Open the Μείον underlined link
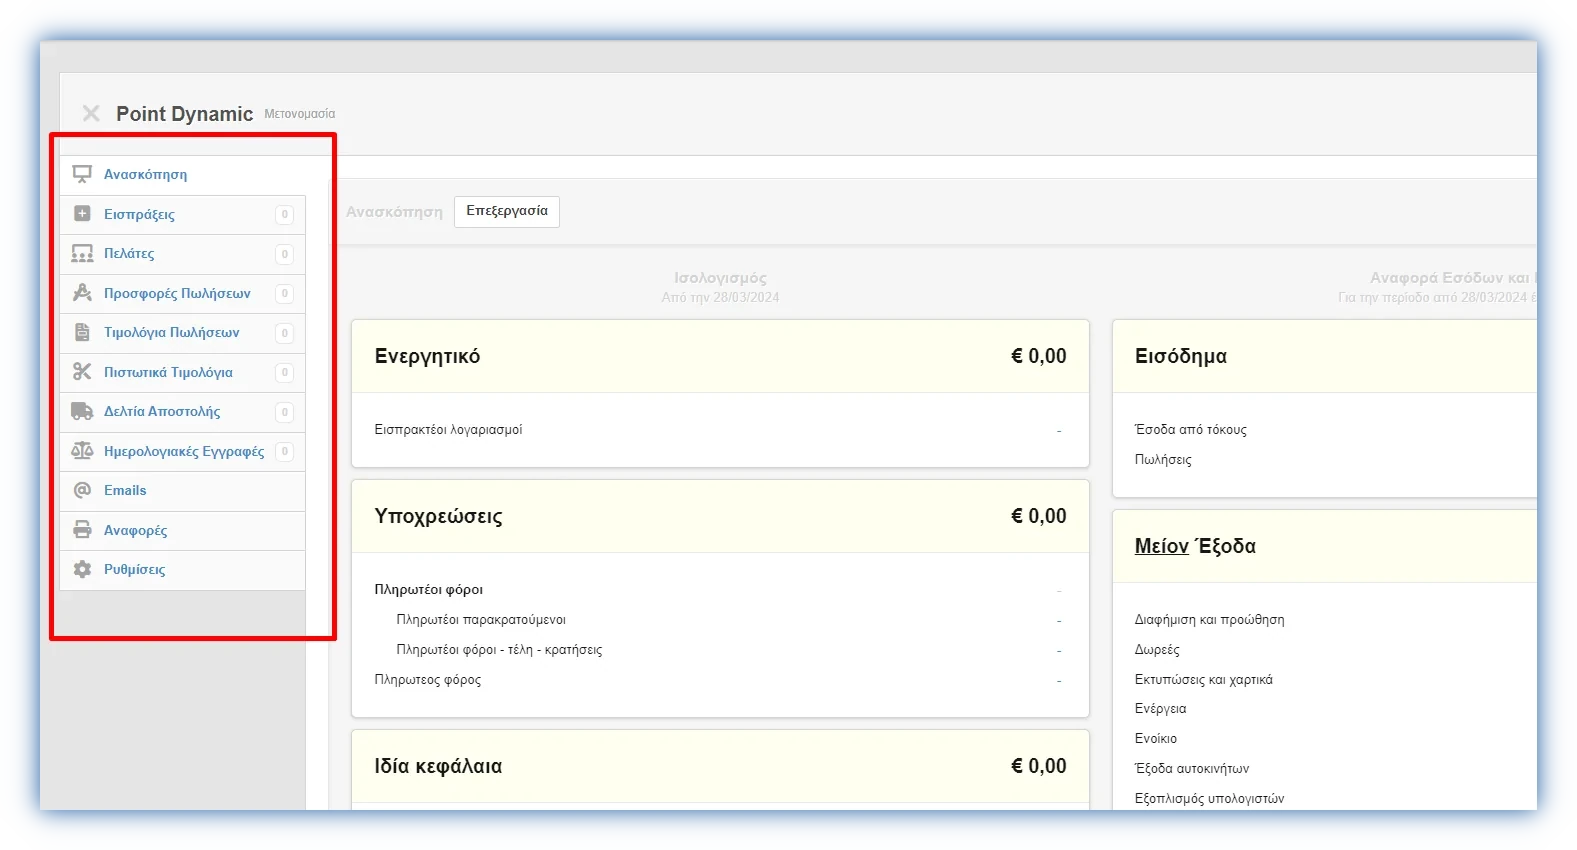The image size is (1577, 850). 1161,546
